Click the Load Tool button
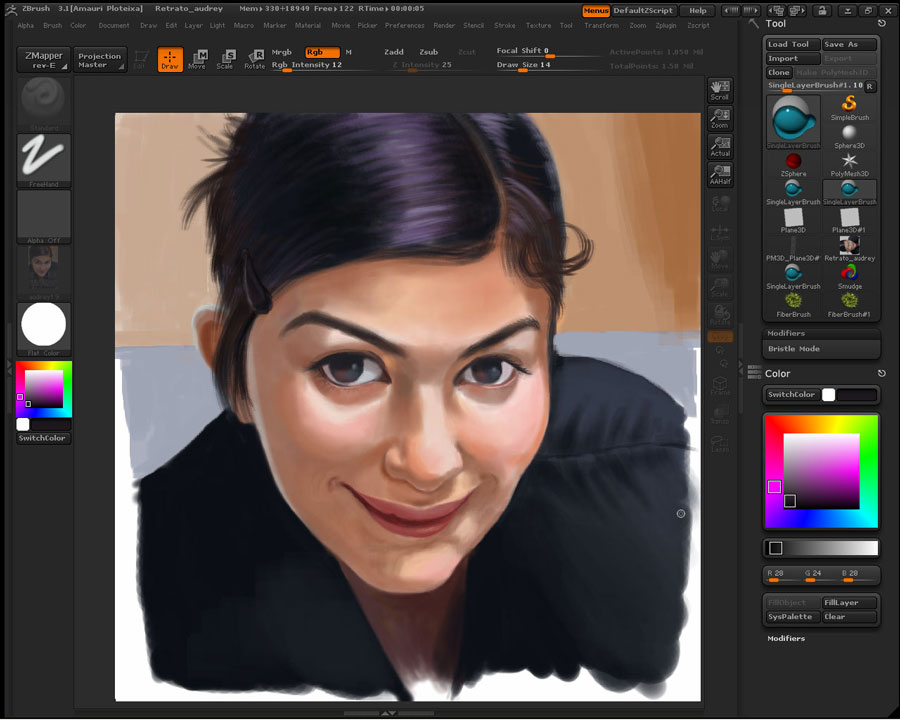Screen dimensions: 900x720 793,44
